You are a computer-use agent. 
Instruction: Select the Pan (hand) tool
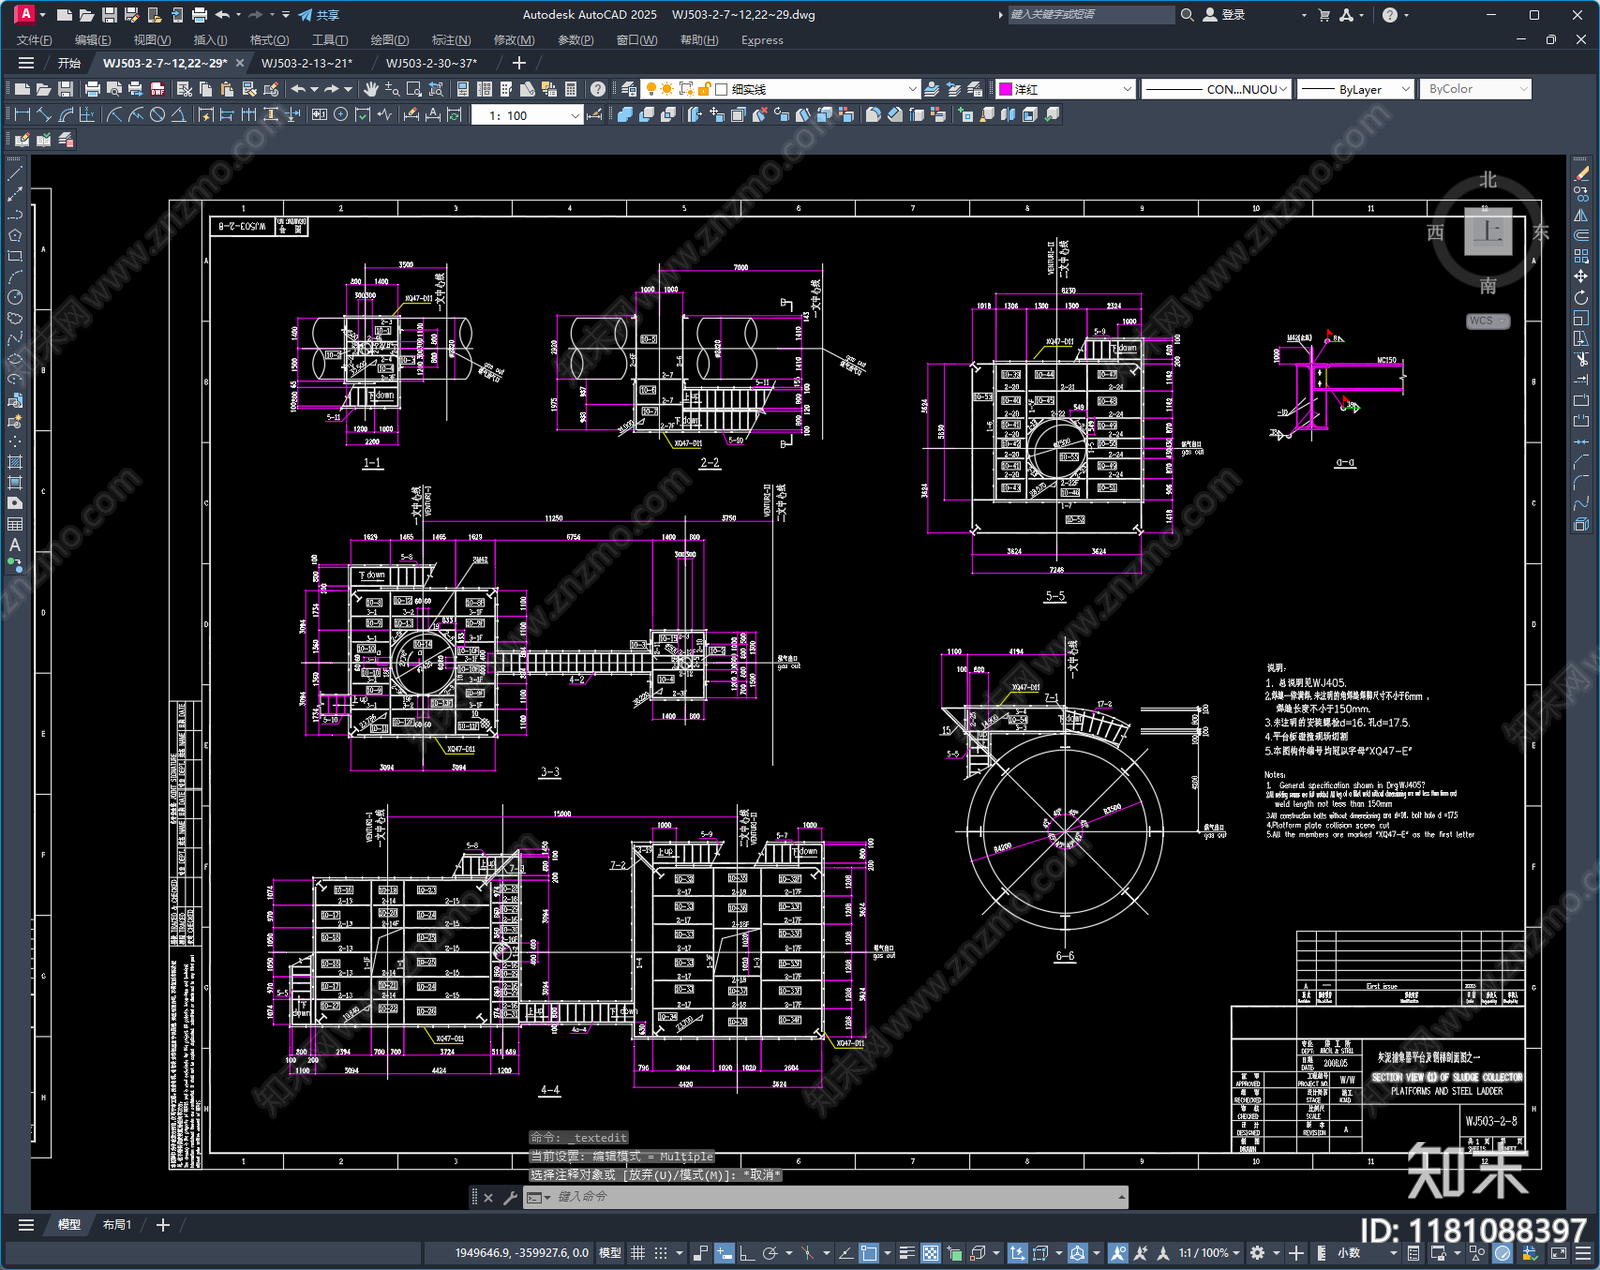[x=371, y=90]
